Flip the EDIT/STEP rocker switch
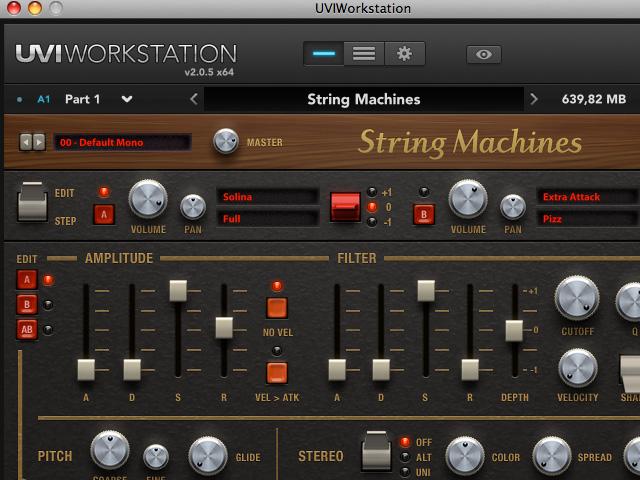This screenshot has height=480, width=640. click(x=32, y=202)
